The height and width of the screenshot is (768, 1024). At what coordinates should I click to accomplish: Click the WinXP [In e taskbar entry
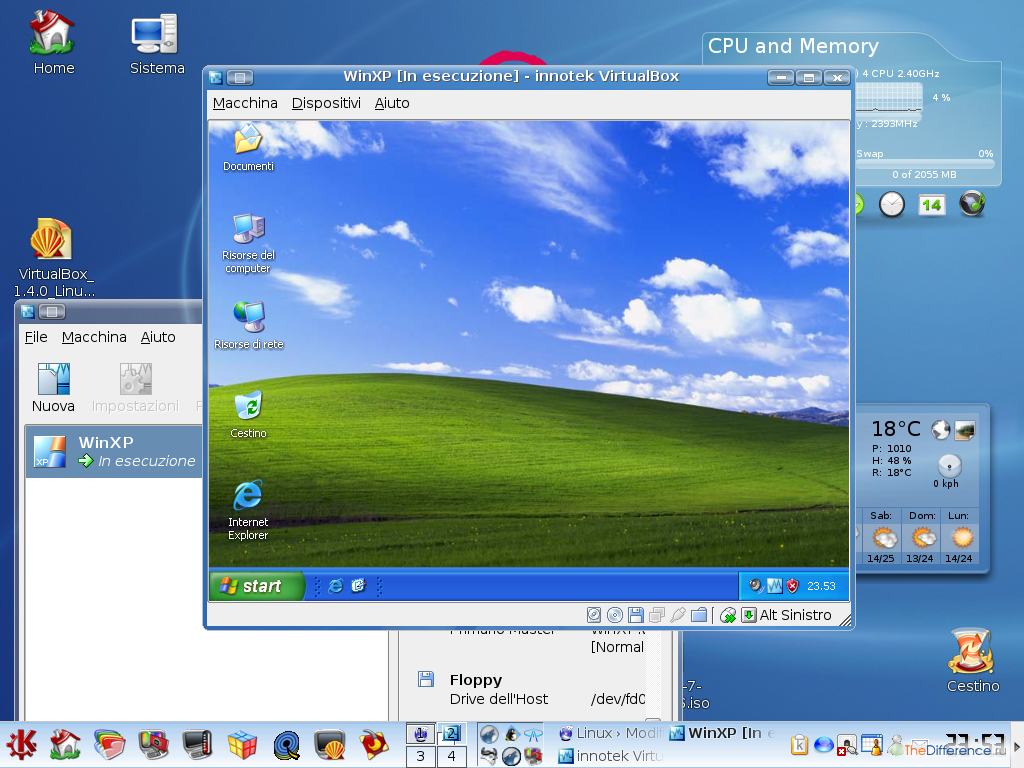coord(722,733)
